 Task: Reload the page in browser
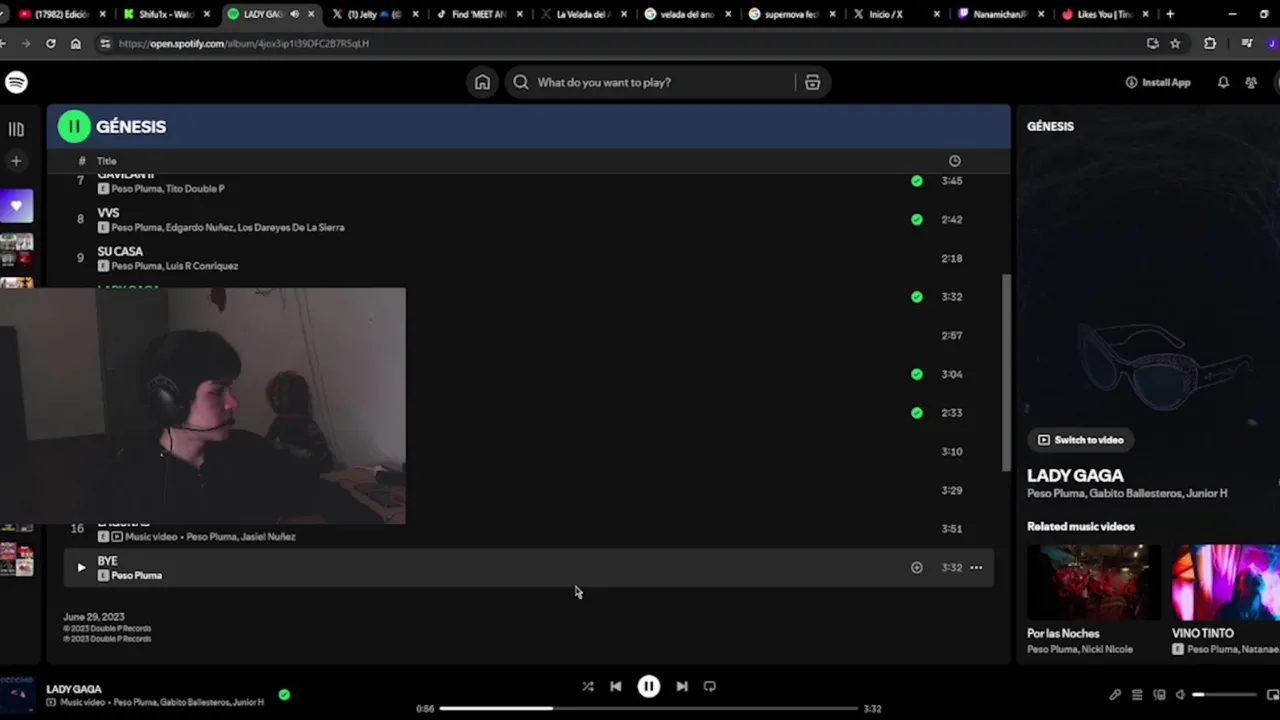50,44
